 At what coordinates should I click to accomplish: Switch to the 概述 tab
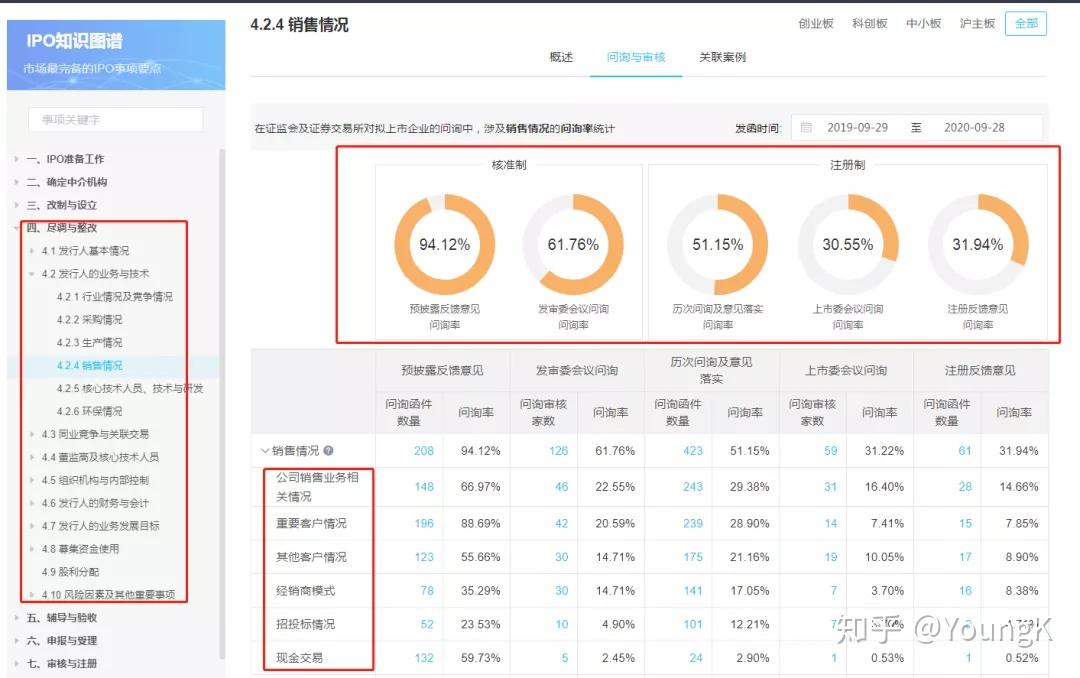(561, 57)
